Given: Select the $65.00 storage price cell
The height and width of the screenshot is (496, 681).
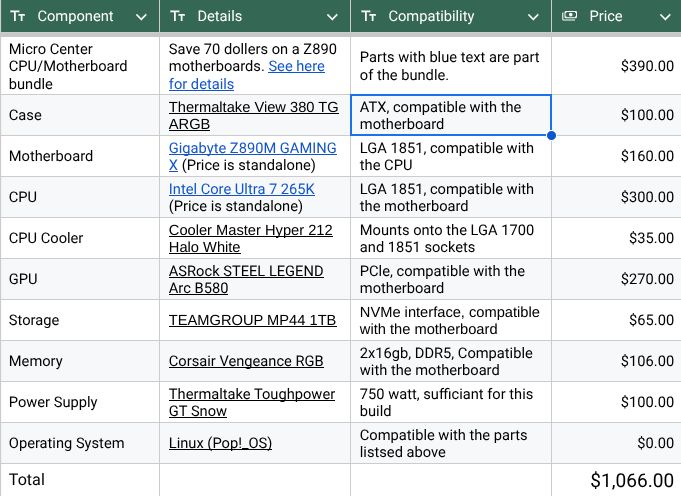Looking at the screenshot, I should pos(616,320).
